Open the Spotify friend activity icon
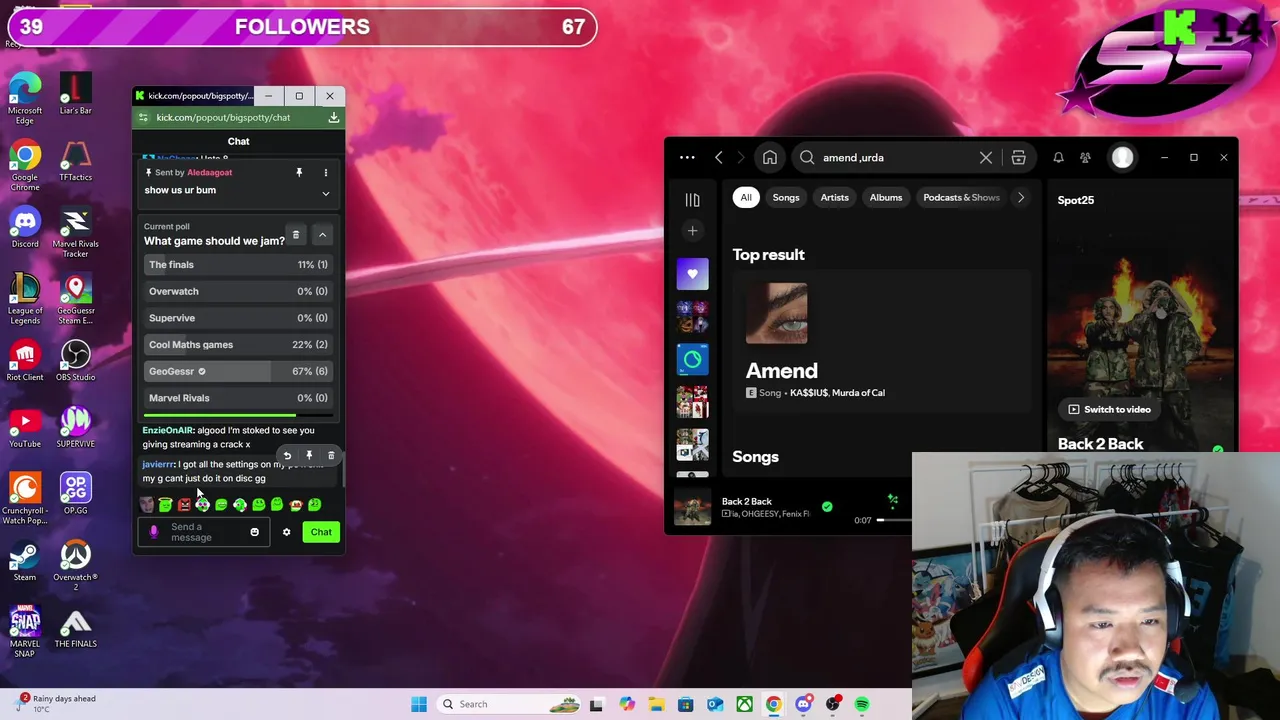 coord(1085,157)
